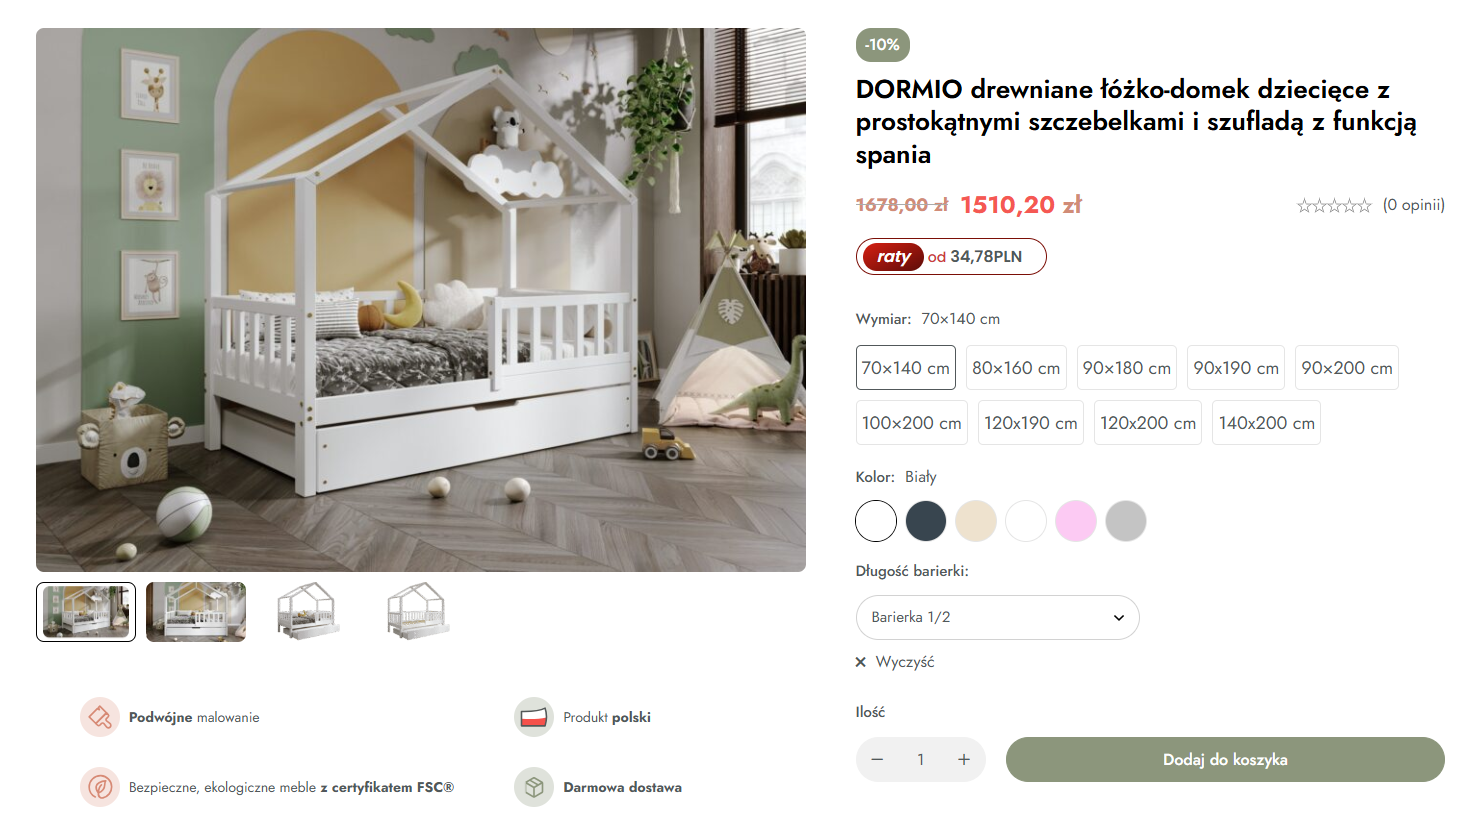
Task: Open the Długość barierki dropdown
Action: tap(998, 618)
